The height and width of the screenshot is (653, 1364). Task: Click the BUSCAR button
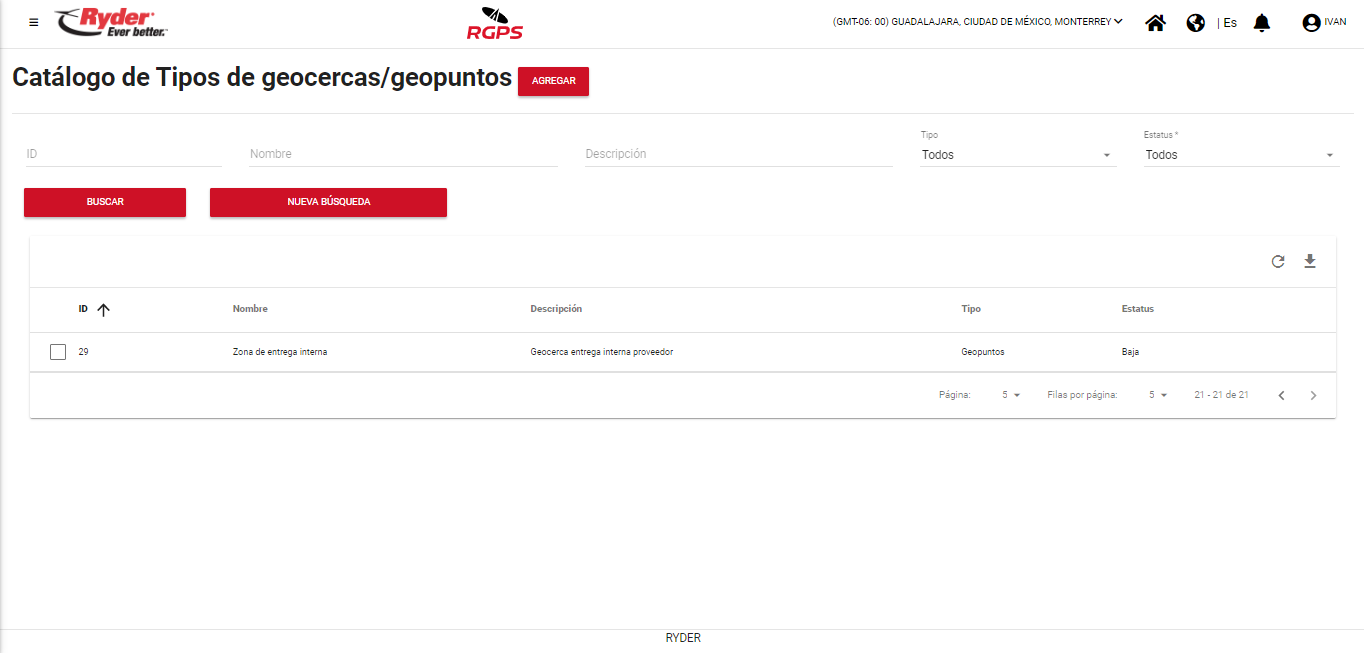(105, 202)
